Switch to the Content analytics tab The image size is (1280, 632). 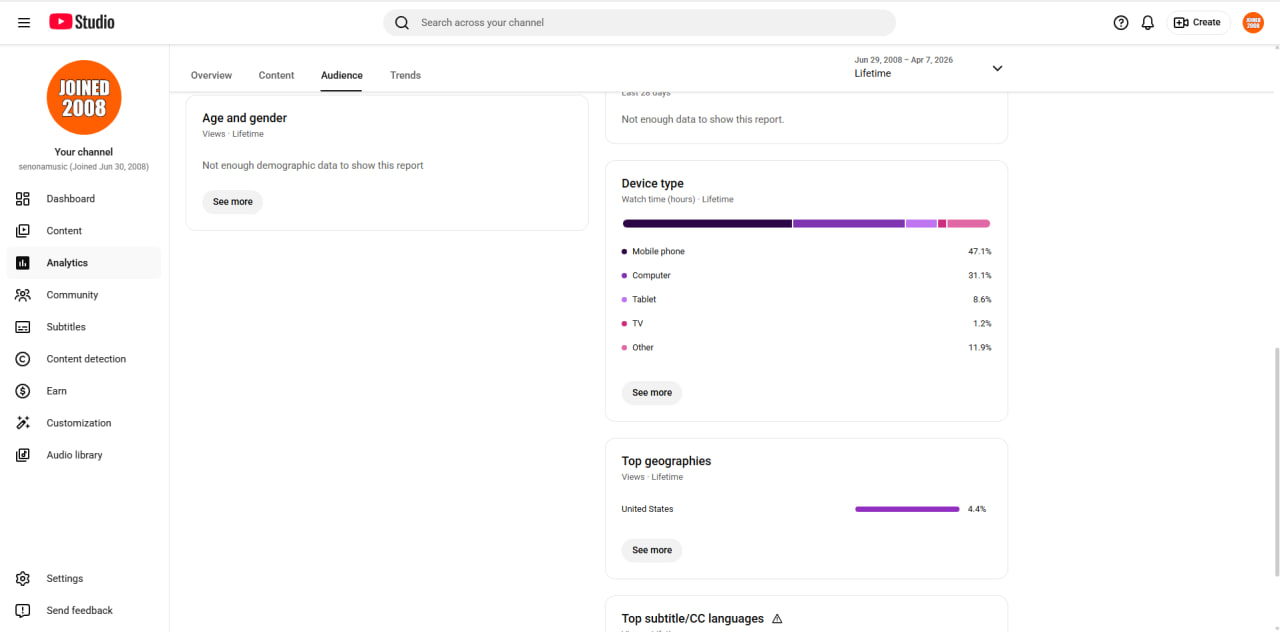coord(276,76)
